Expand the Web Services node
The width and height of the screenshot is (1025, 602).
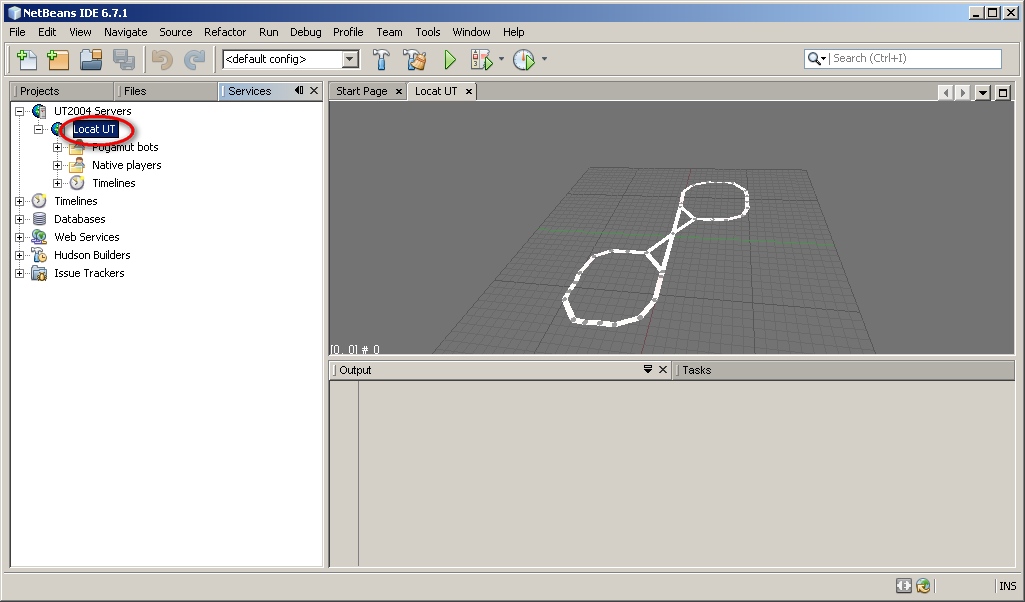click(20, 237)
